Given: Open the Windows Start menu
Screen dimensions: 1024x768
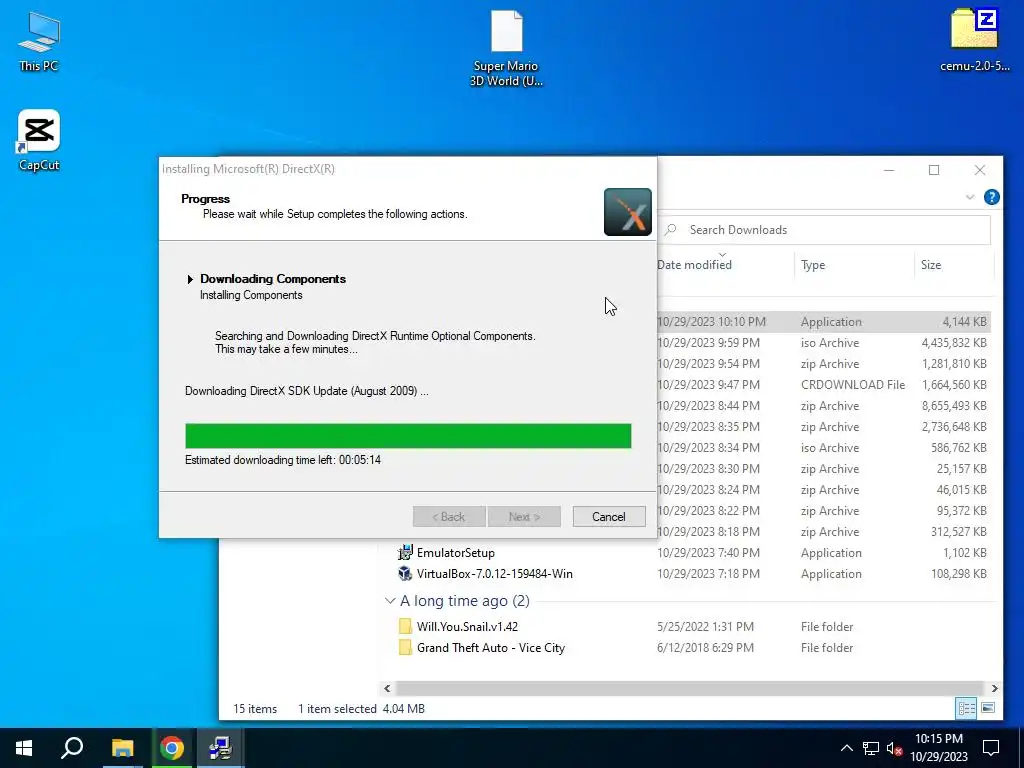Looking at the screenshot, I should [24, 748].
